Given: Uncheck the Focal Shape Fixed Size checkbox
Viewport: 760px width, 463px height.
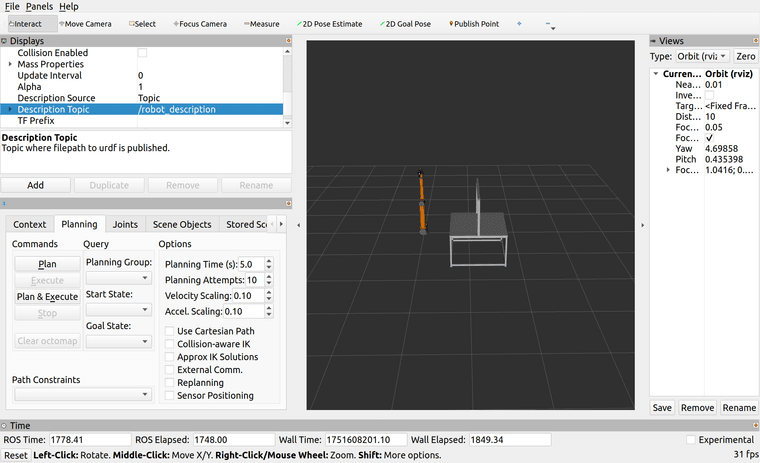Looking at the screenshot, I should (x=709, y=138).
